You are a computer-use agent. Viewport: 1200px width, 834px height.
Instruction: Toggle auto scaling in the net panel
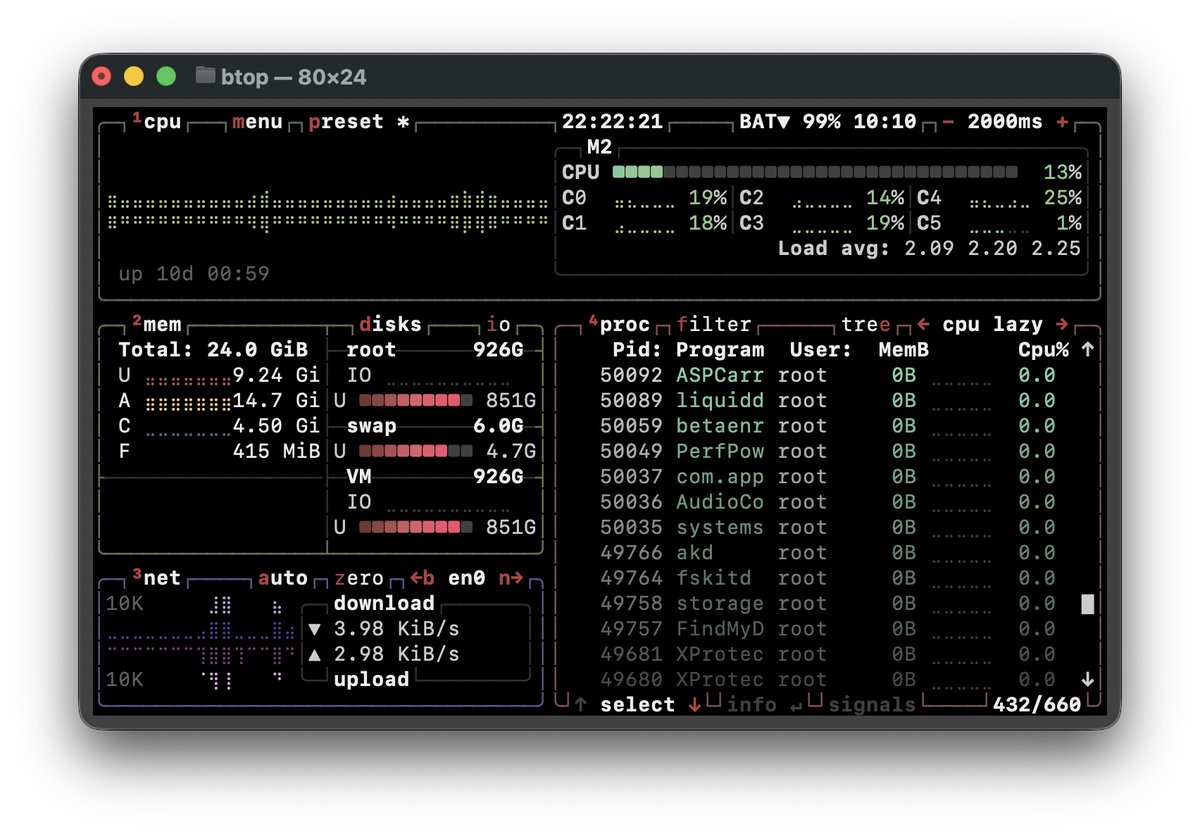pos(284,577)
